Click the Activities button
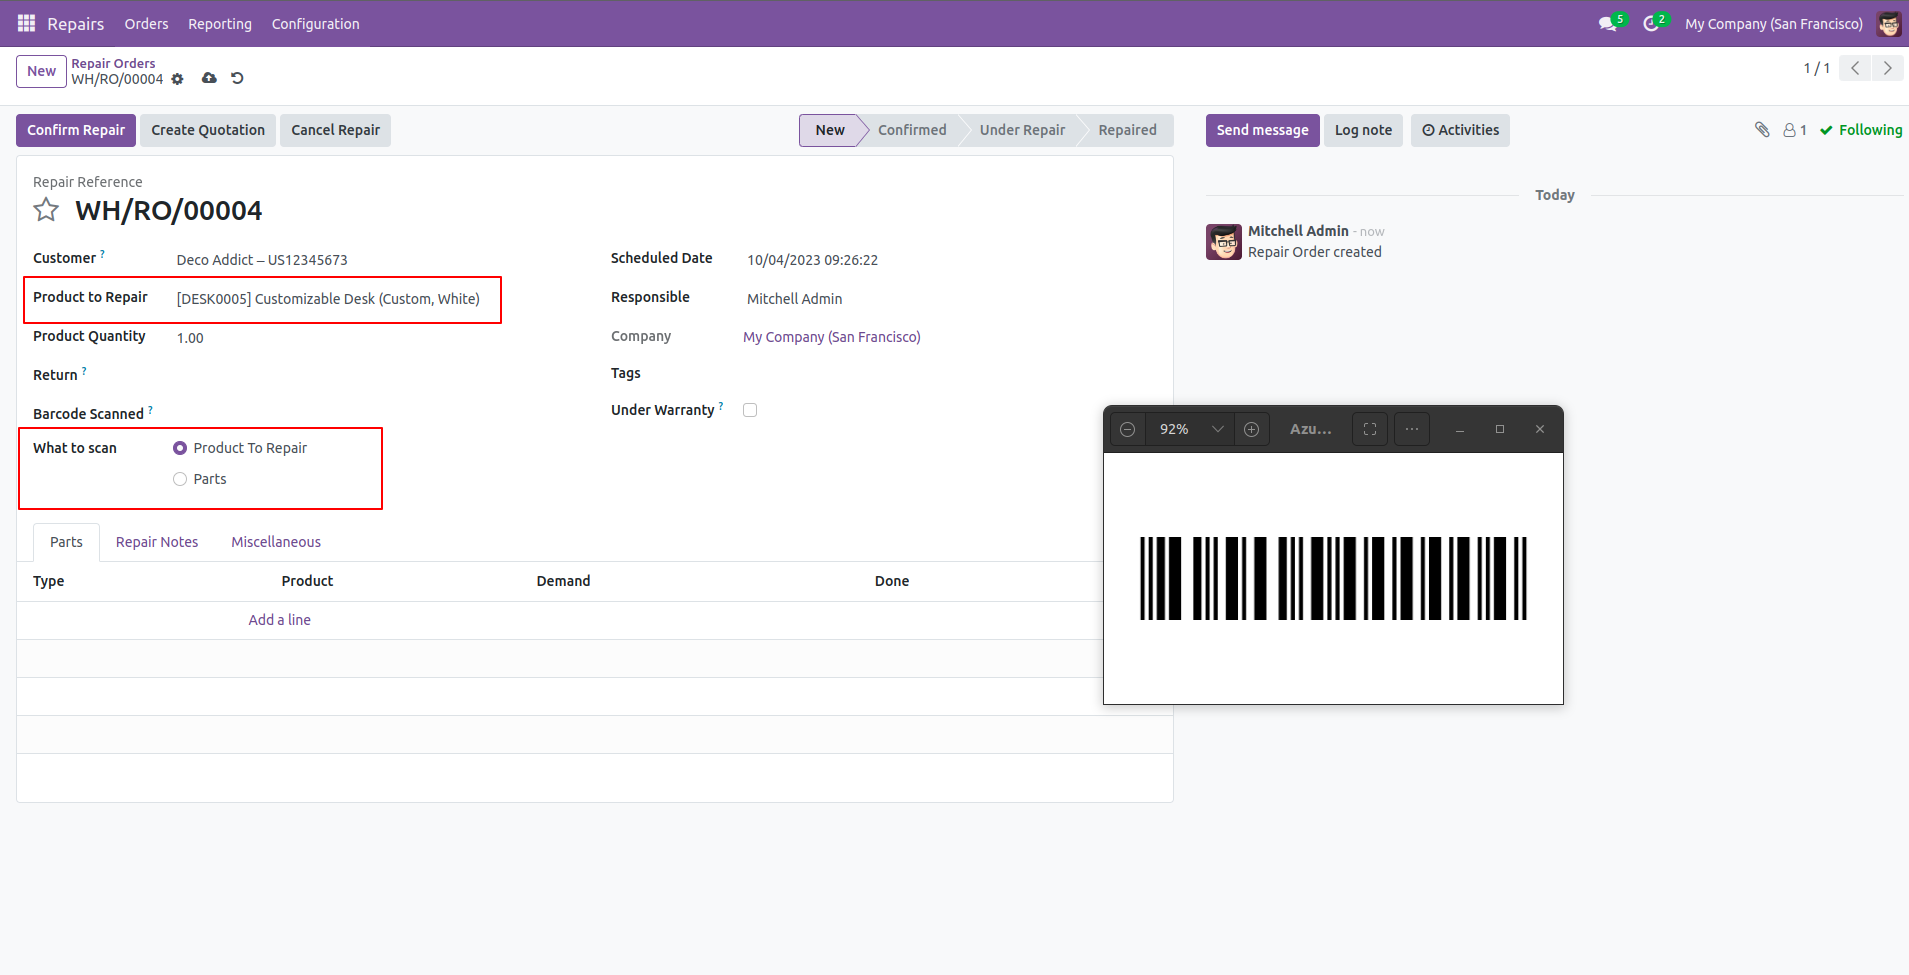 (1460, 130)
